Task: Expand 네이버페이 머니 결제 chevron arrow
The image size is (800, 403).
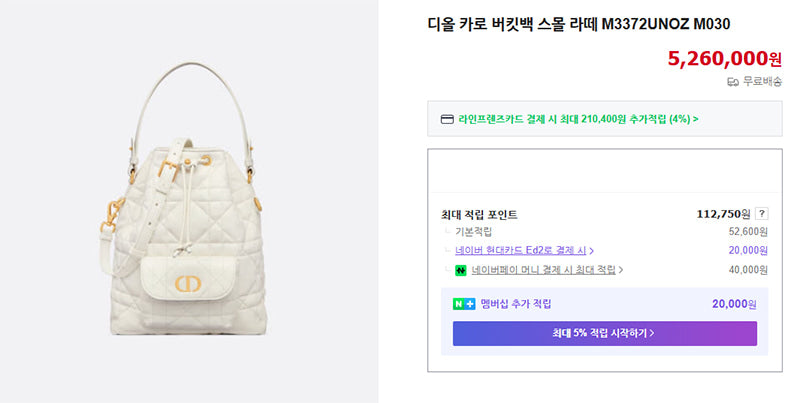Action: pos(621,270)
